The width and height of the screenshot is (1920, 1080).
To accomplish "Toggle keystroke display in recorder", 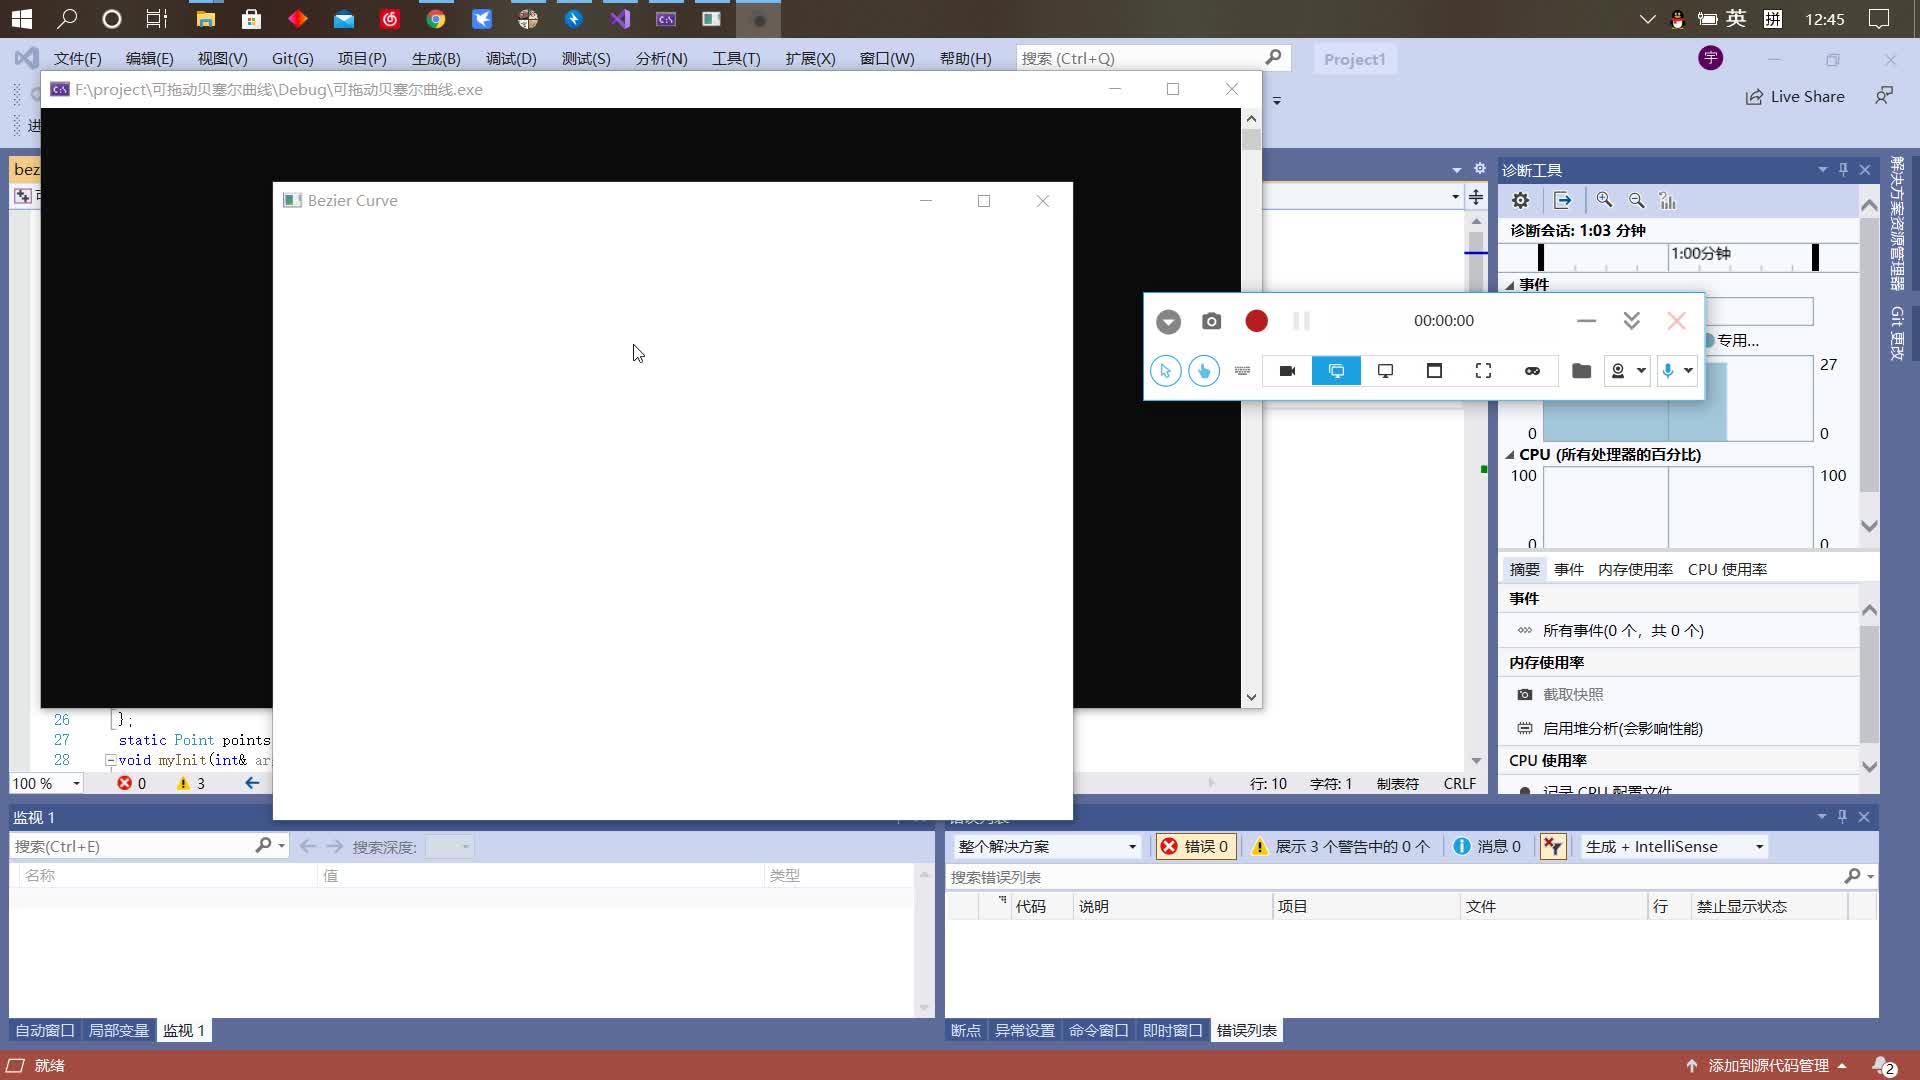I will coord(1242,371).
